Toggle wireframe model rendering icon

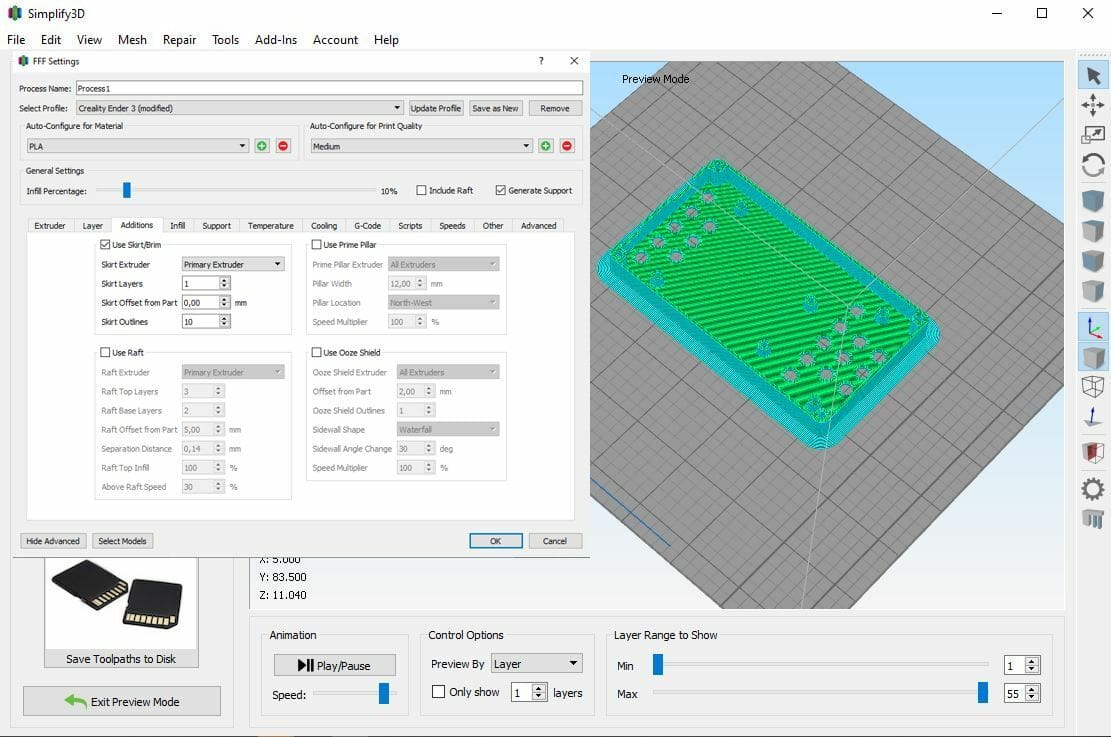1093,386
